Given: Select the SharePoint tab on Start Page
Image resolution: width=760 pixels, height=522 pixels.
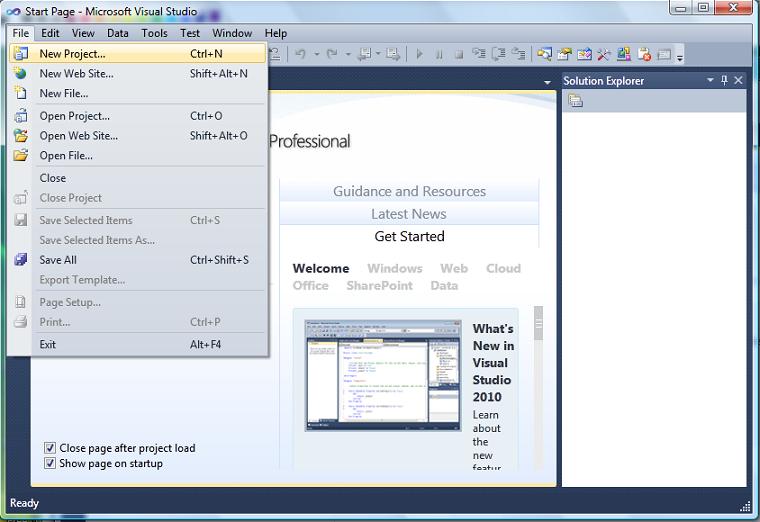Looking at the screenshot, I should pyautogui.click(x=380, y=285).
